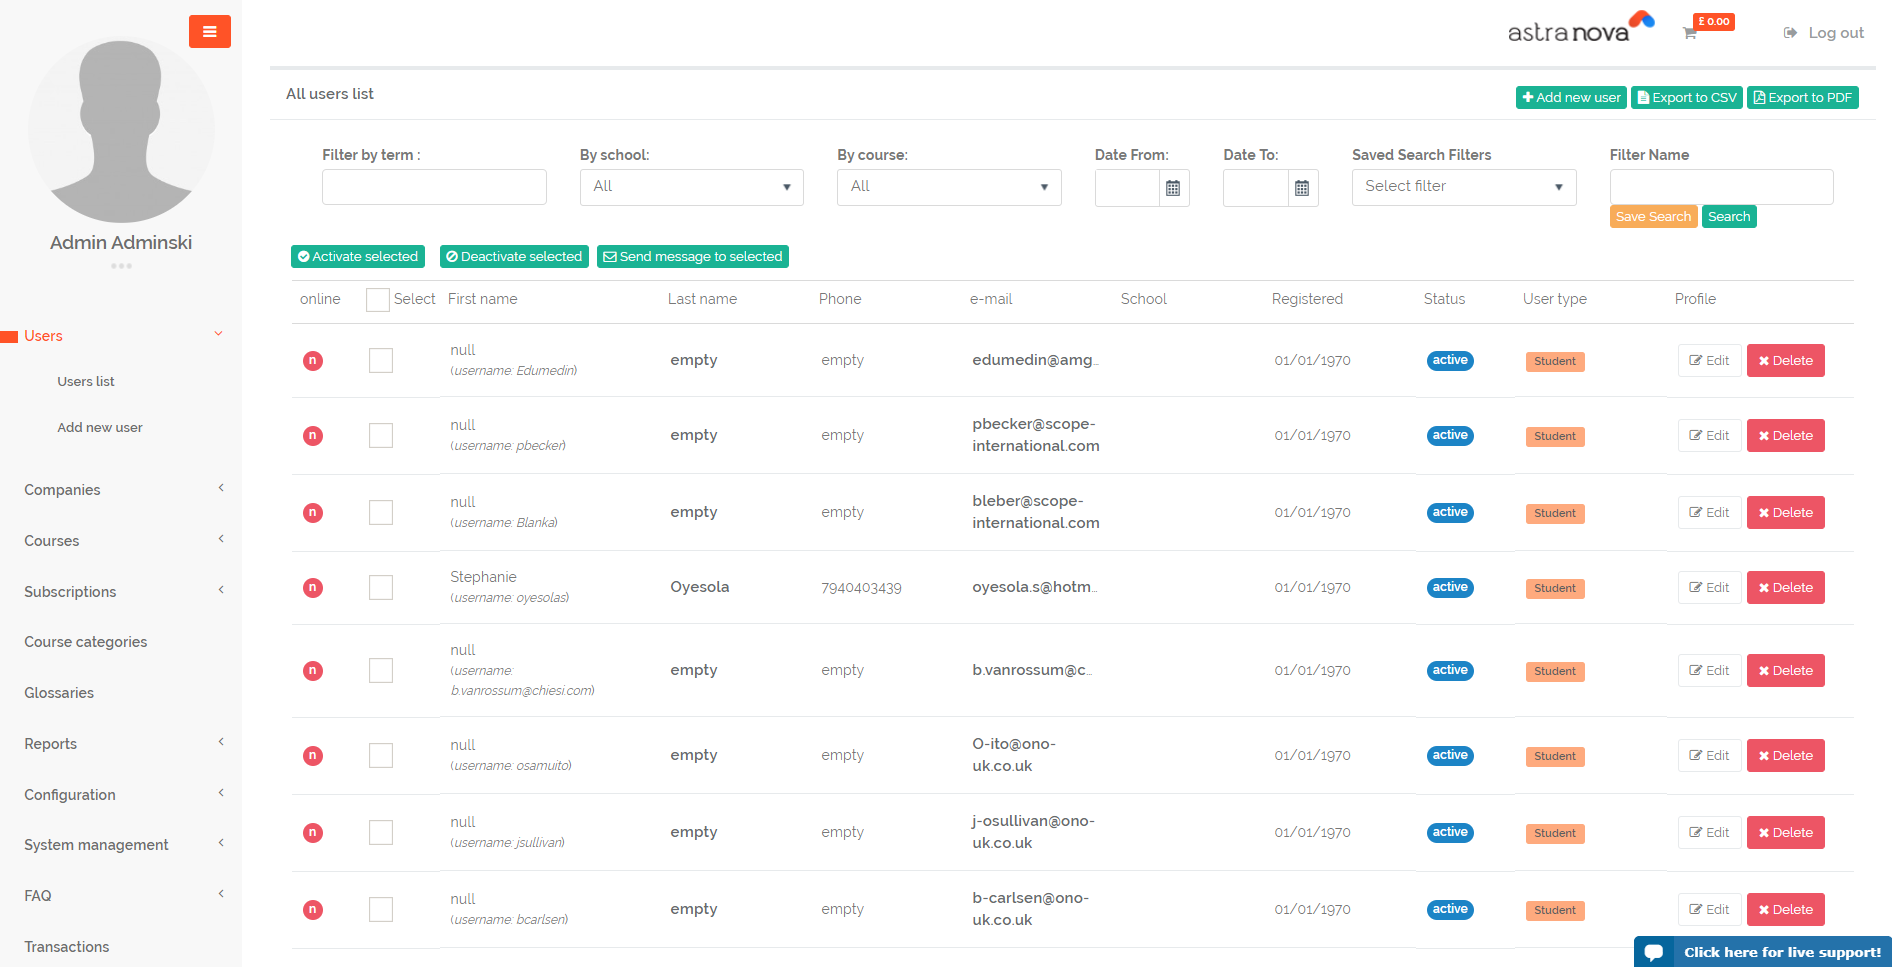The image size is (1899, 967).
Task: Open the By course dropdown
Action: (x=949, y=188)
